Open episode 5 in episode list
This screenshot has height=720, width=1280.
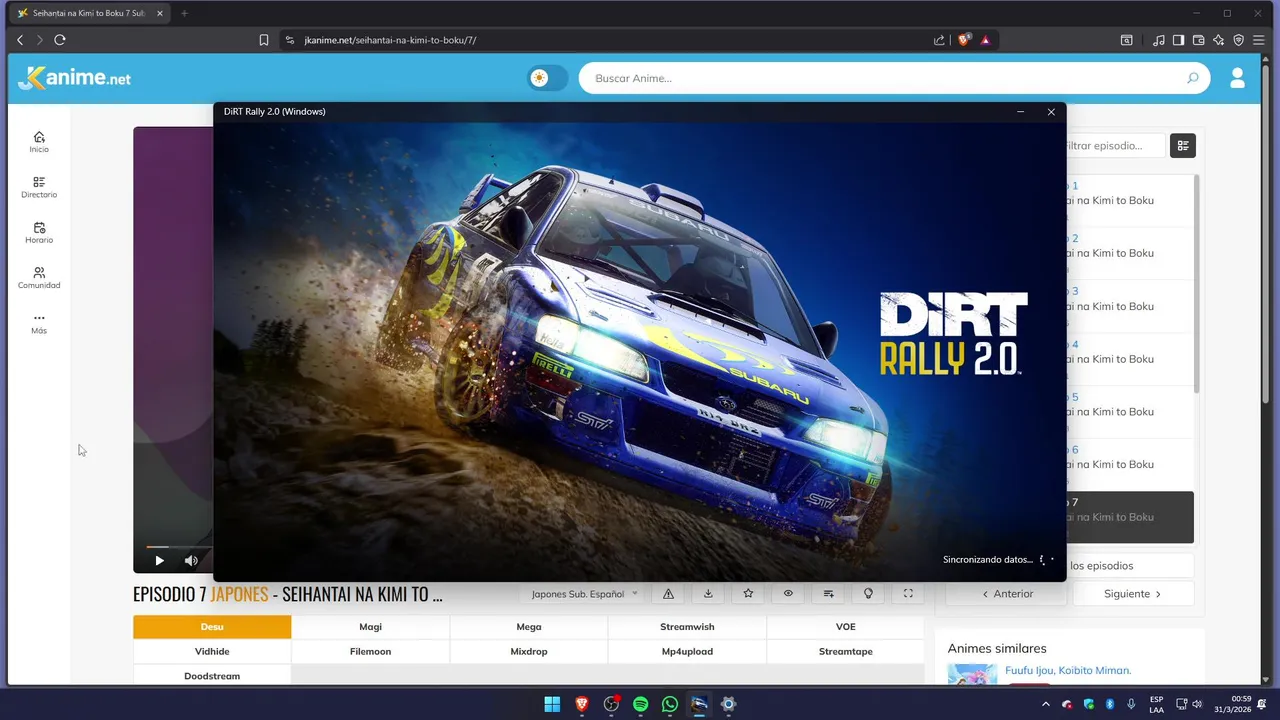click(1128, 412)
